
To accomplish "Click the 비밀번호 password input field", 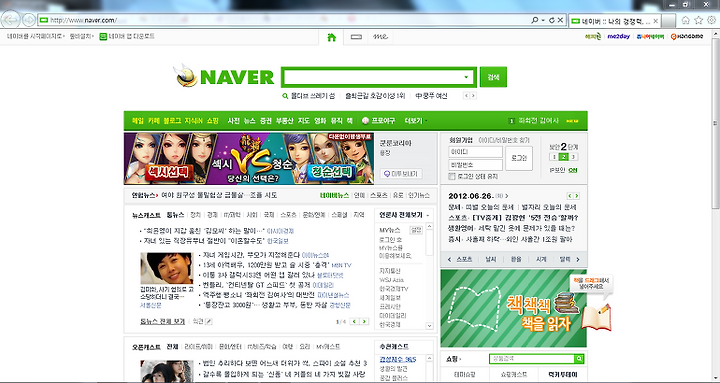I will pos(475,165).
